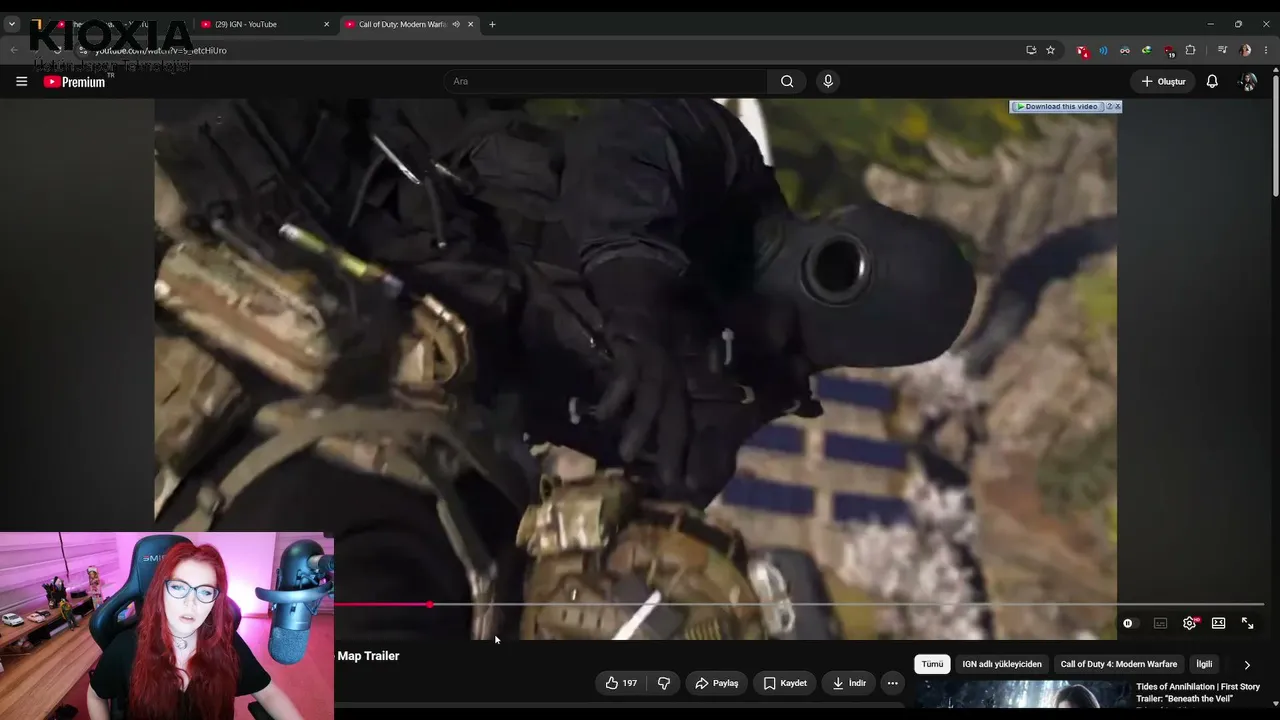Open the account avatar menu
Viewport: 1280px width, 720px height.
pyautogui.click(x=1248, y=81)
